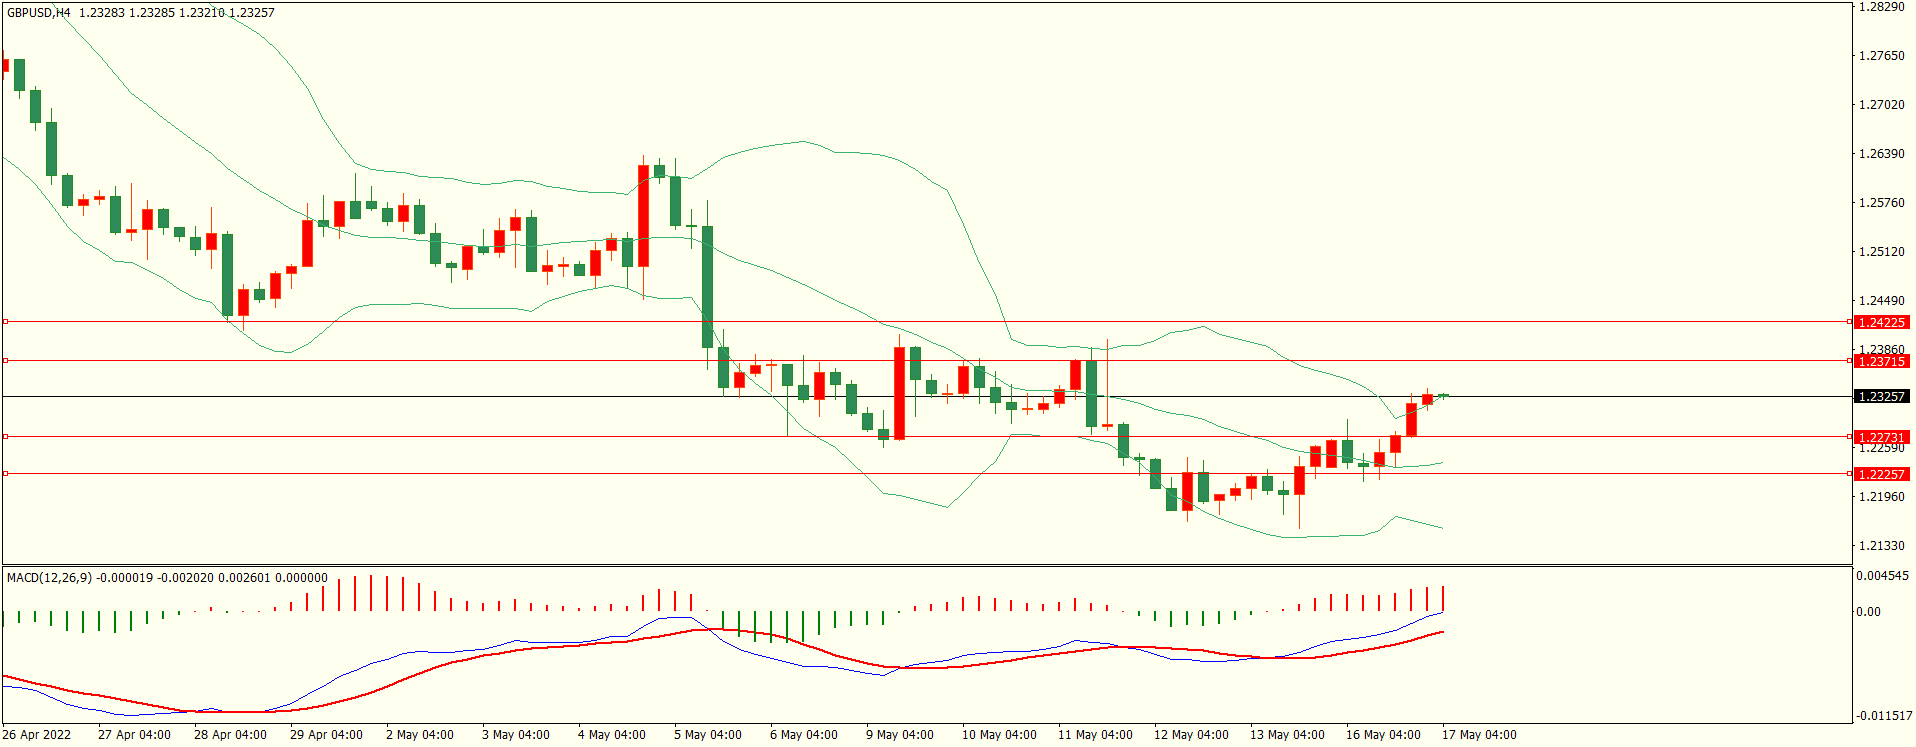Click the 1.21960 price scale value
Viewport: 1916px width, 747px height.
tap(1881, 497)
